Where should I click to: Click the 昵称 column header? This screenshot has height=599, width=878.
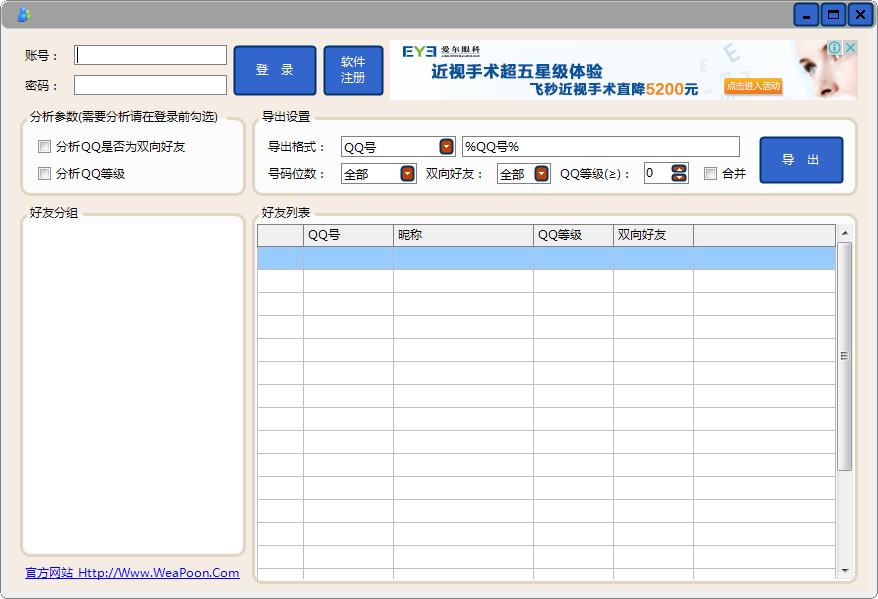[x=463, y=236]
